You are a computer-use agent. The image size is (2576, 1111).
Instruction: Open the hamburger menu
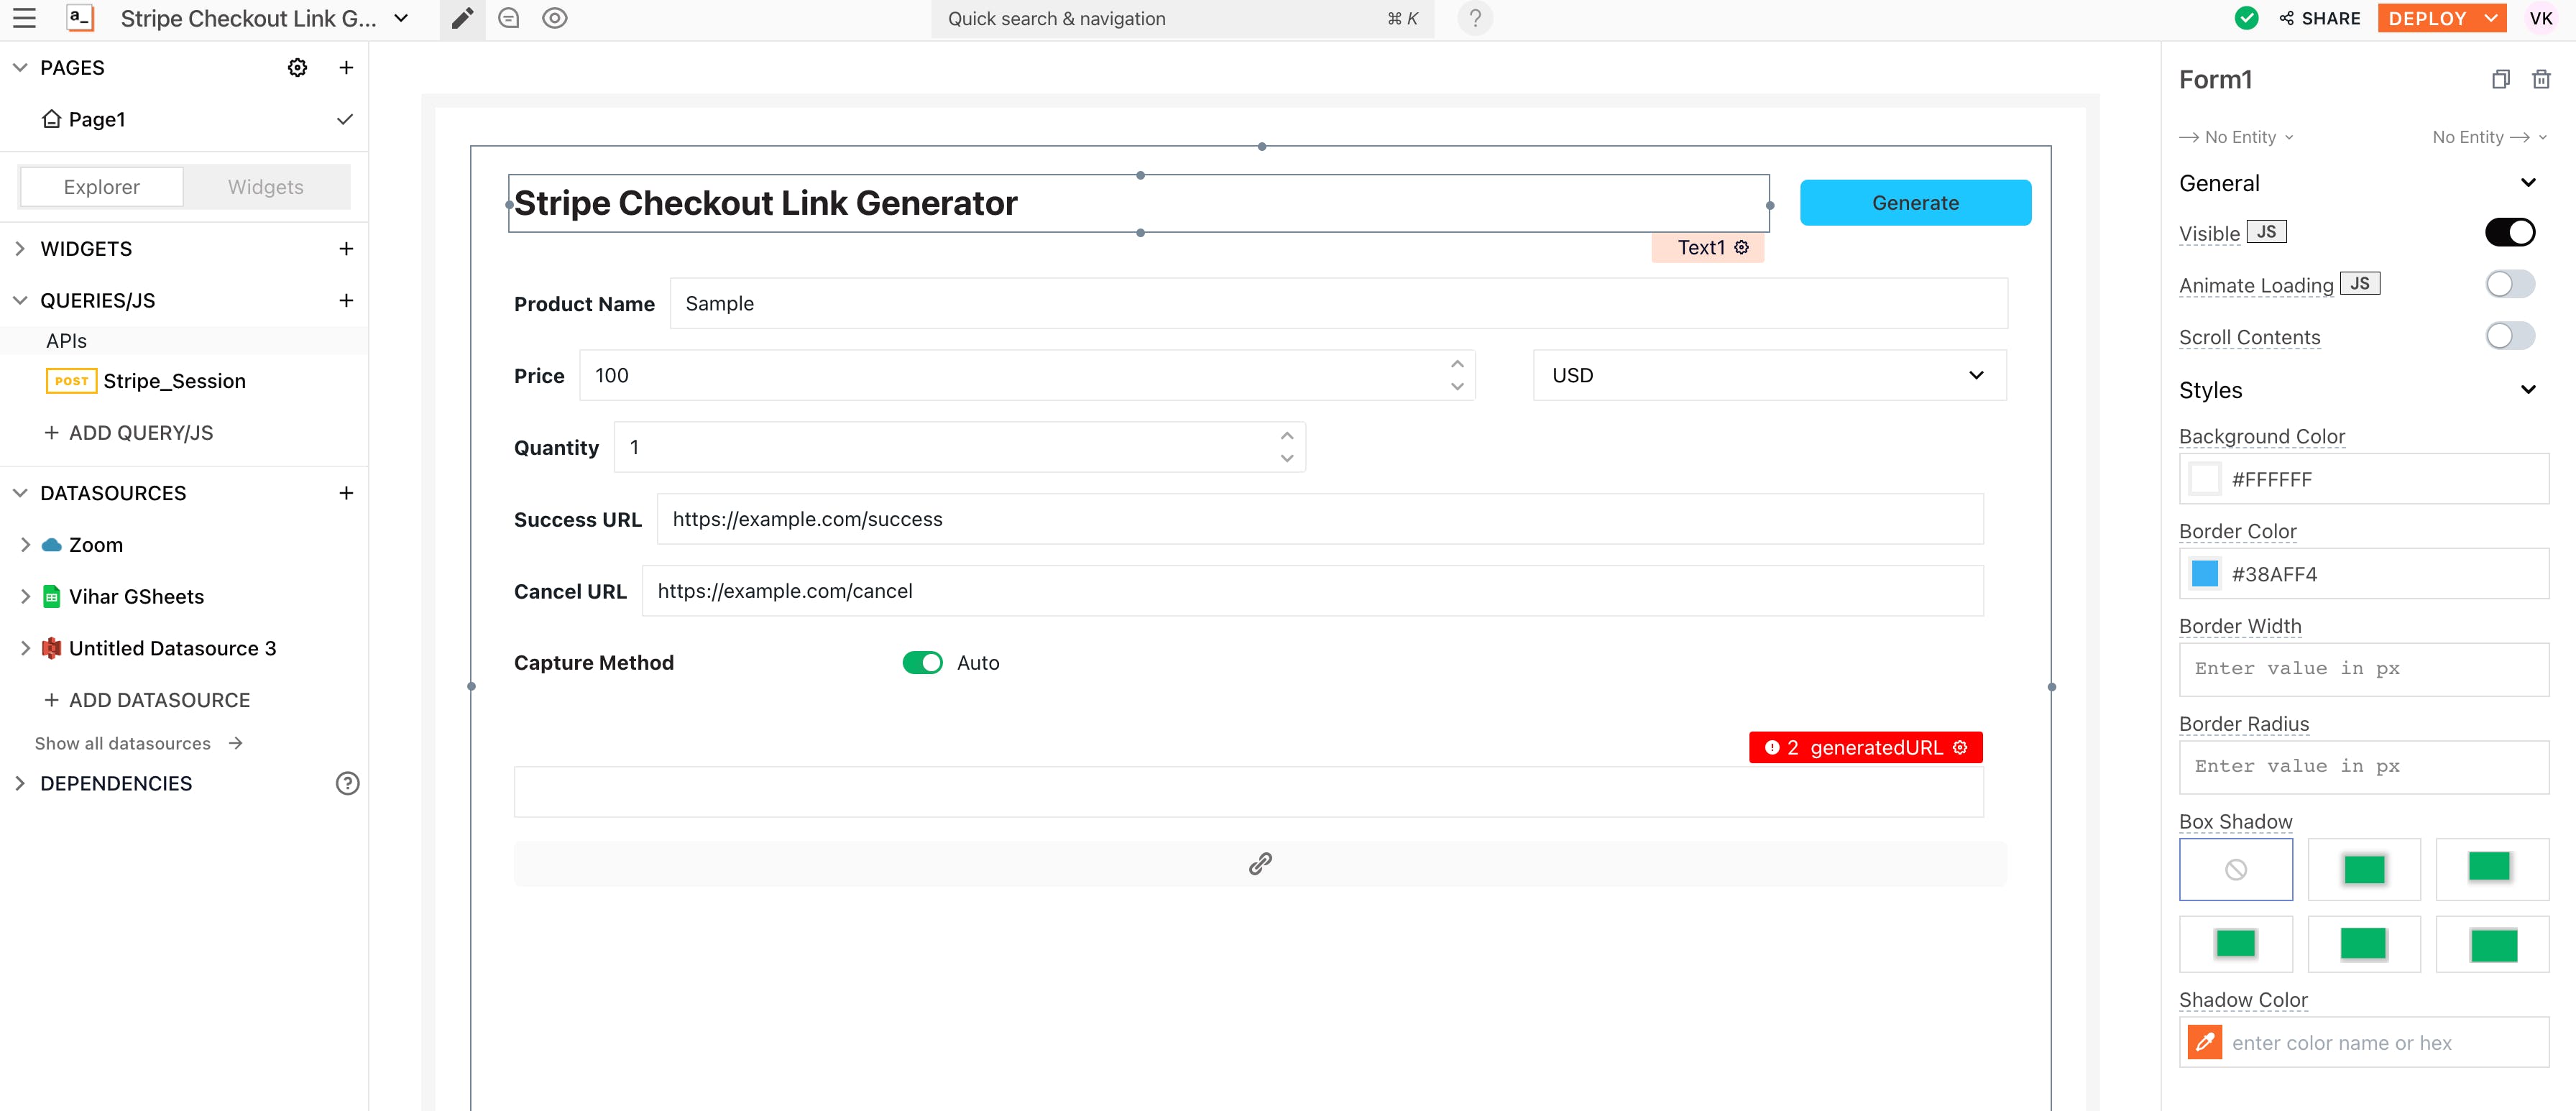coord(24,18)
